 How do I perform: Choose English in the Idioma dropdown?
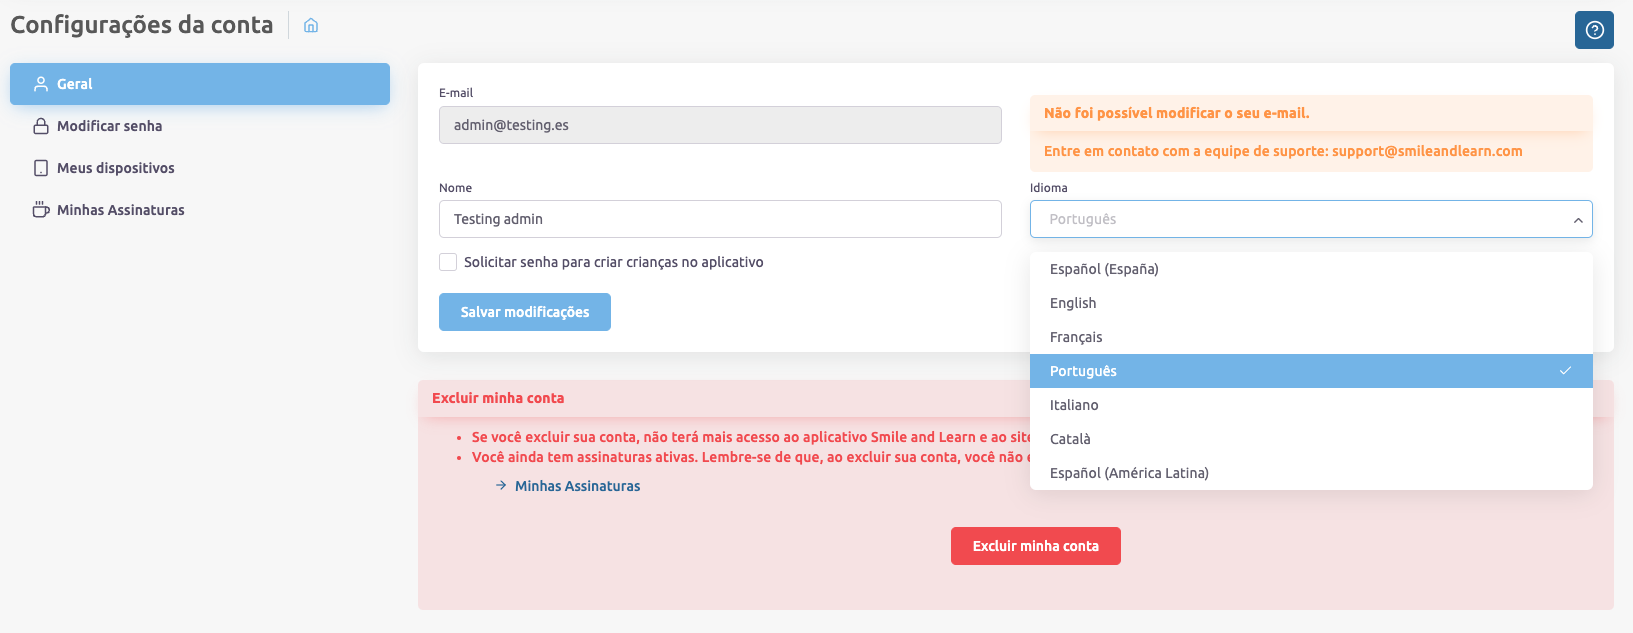1073,303
